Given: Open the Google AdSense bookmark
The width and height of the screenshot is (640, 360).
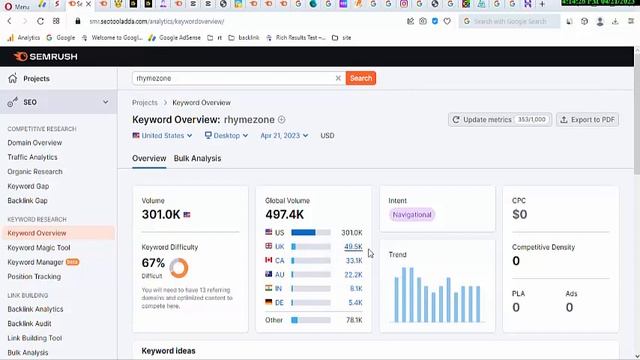Looking at the screenshot, I should 175,38.
